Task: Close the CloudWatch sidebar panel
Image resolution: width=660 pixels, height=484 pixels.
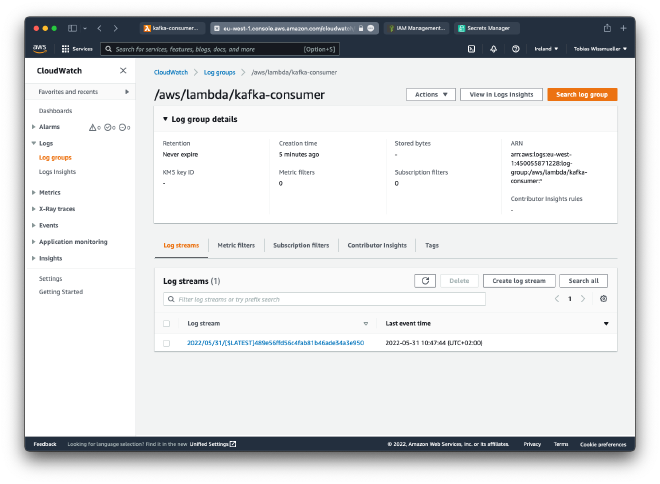Action: (123, 71)
